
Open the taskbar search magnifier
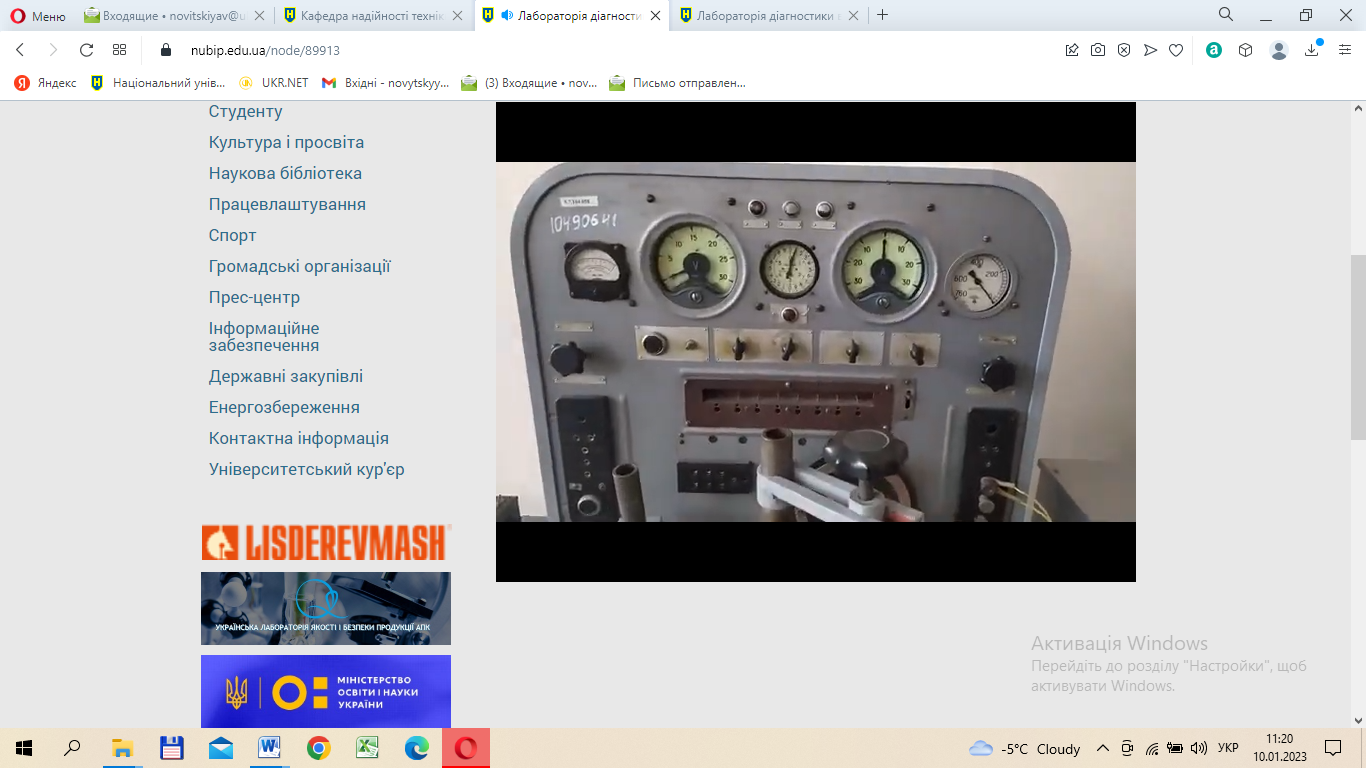click(x=72, y=748)
